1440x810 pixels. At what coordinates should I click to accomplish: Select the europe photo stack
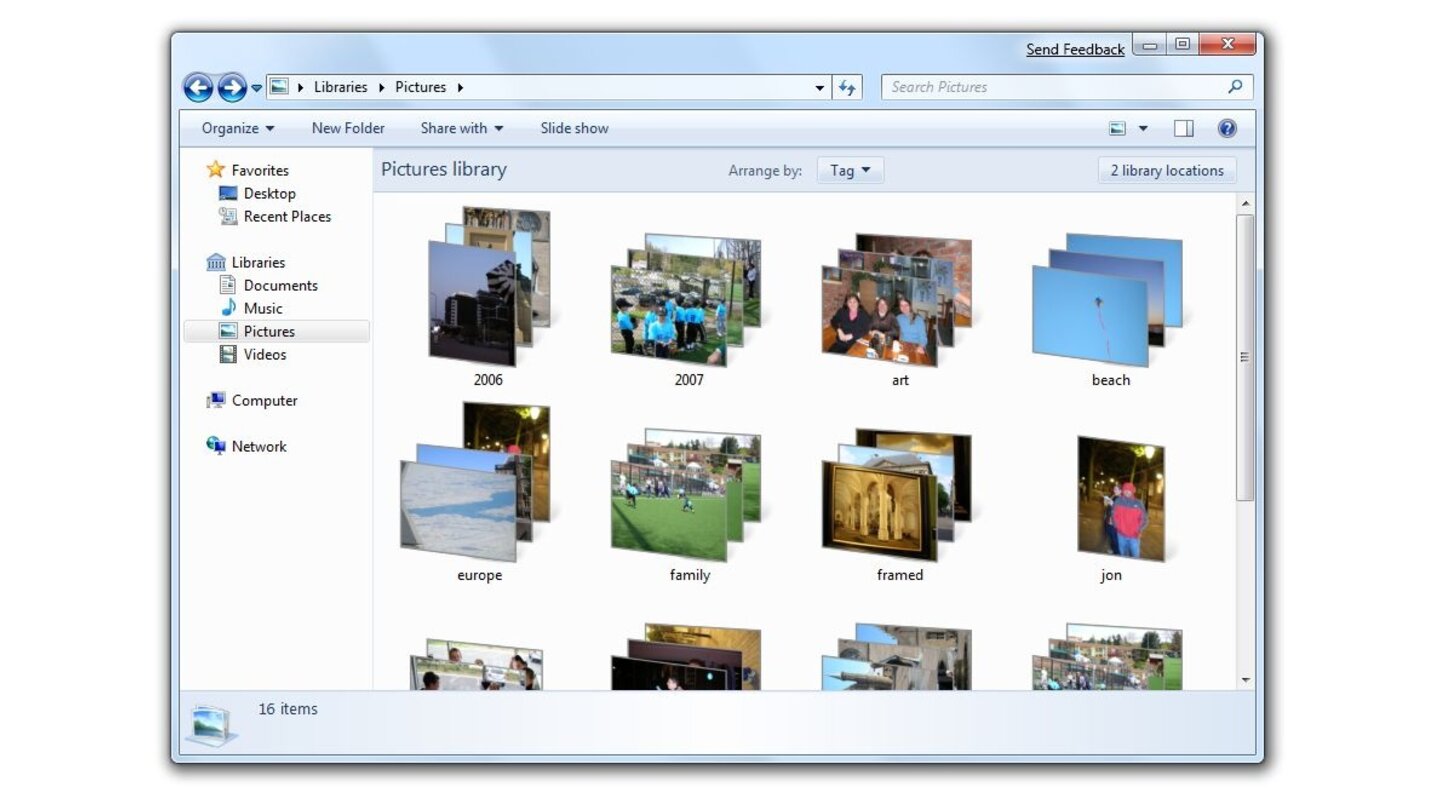(x=476, y=482)
